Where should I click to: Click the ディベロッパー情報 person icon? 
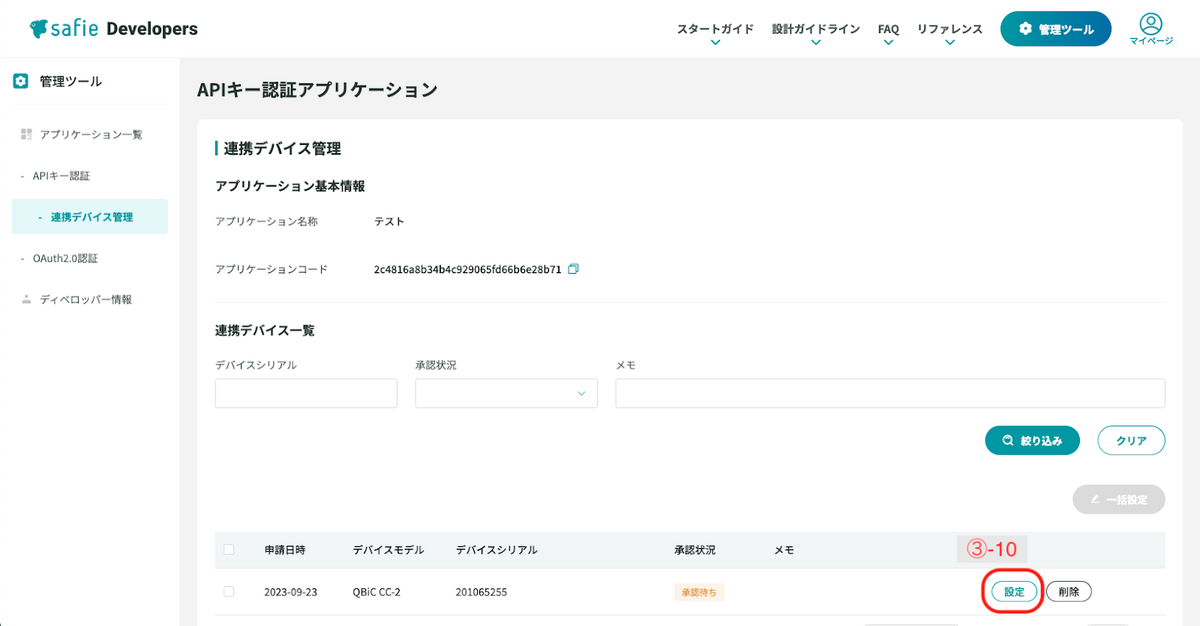pos(26,299)
